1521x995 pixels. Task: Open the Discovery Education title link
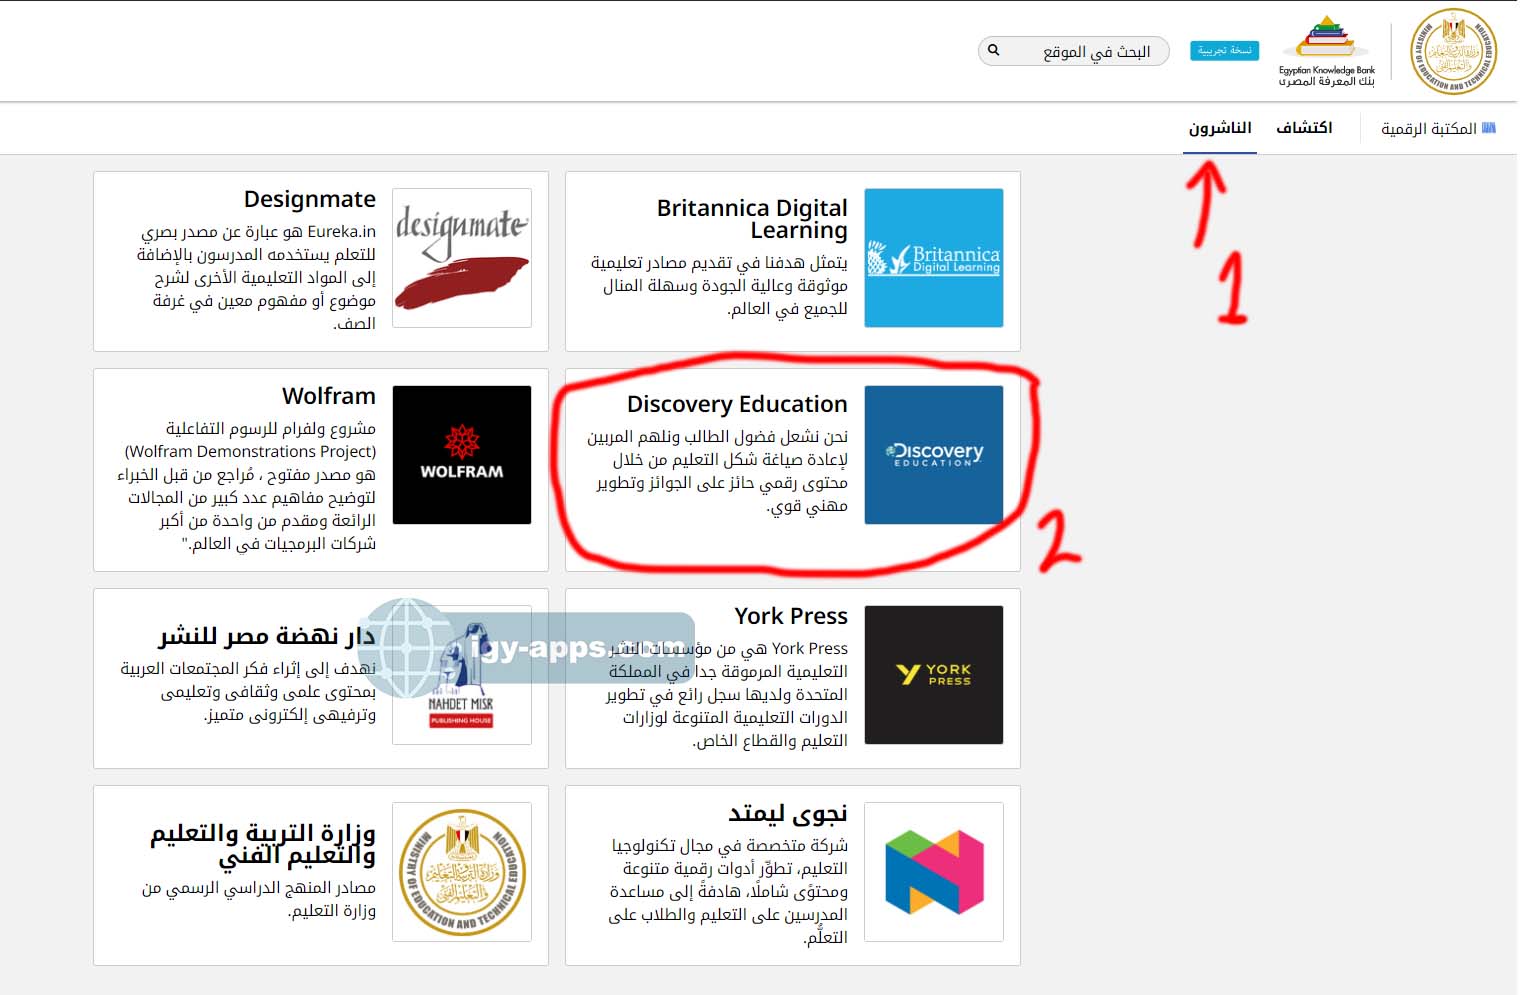click(x=736, y=404)
